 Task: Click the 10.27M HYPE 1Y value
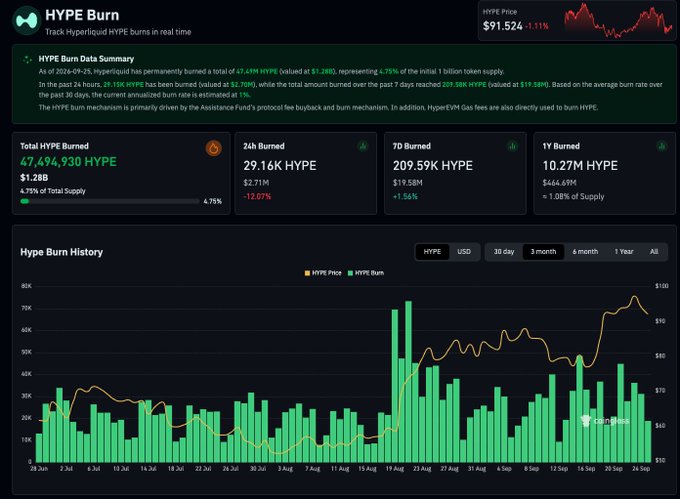click(x=580, y=166)
